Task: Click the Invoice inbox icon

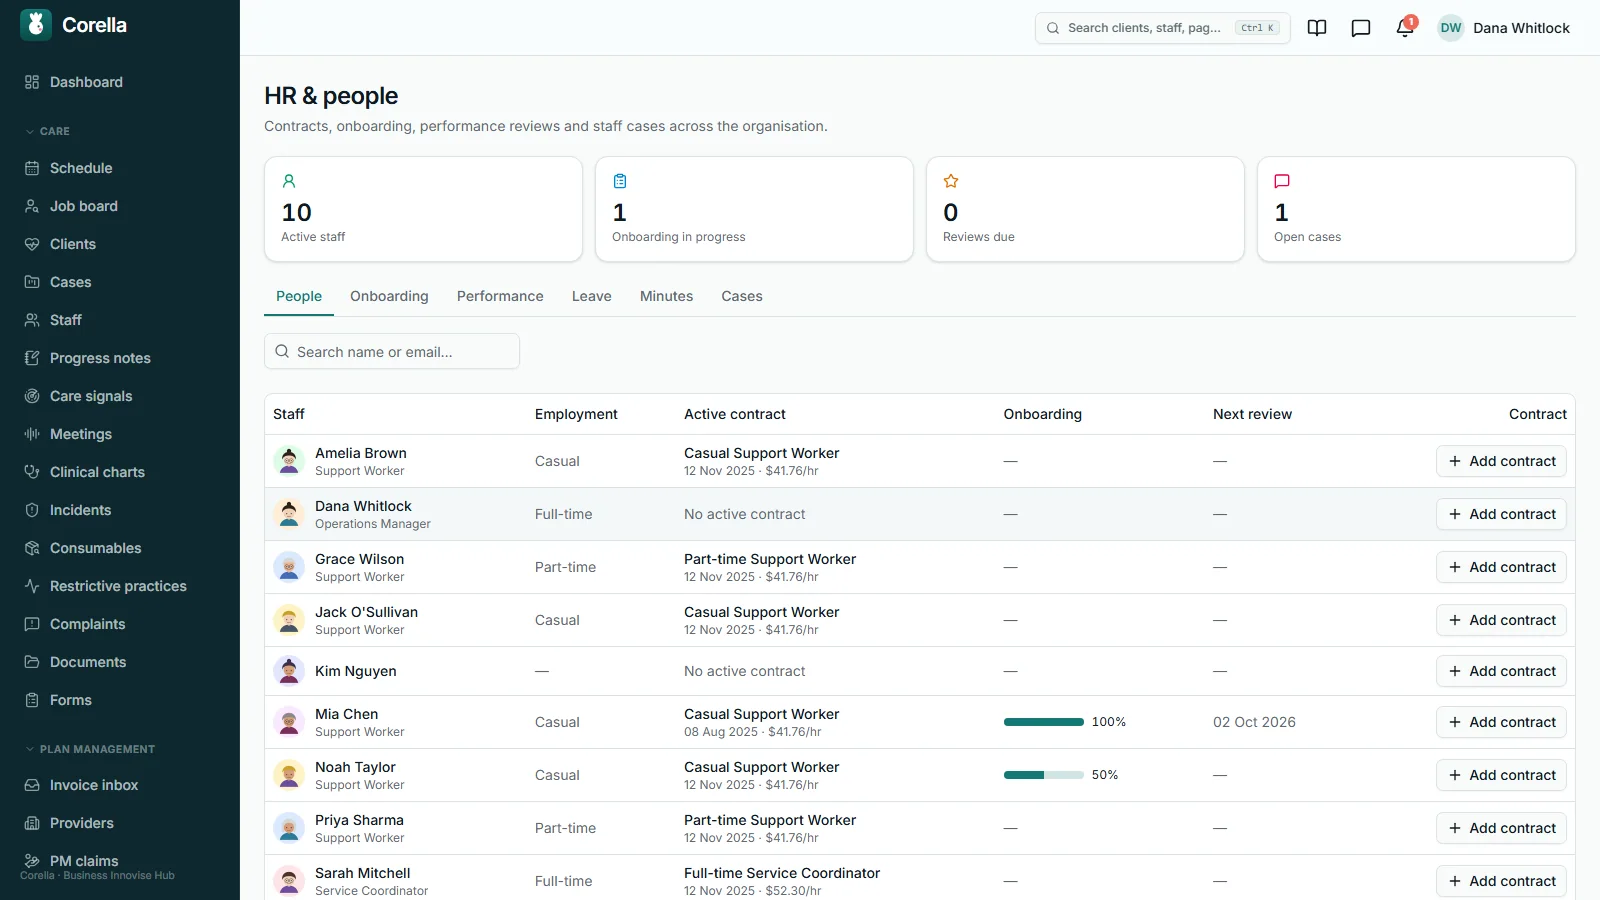Action: [32, 785]
